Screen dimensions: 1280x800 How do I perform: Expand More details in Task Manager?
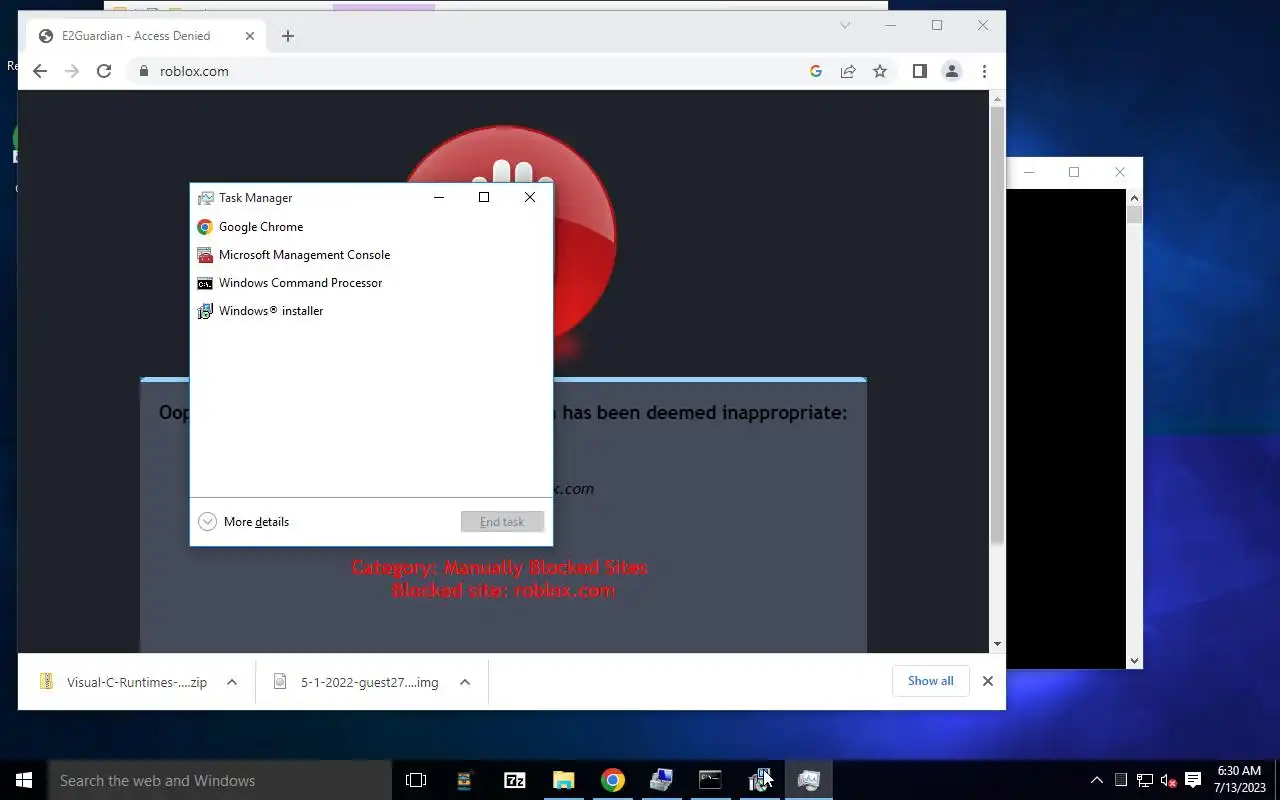pyautogui.click(x=244, y=522)
